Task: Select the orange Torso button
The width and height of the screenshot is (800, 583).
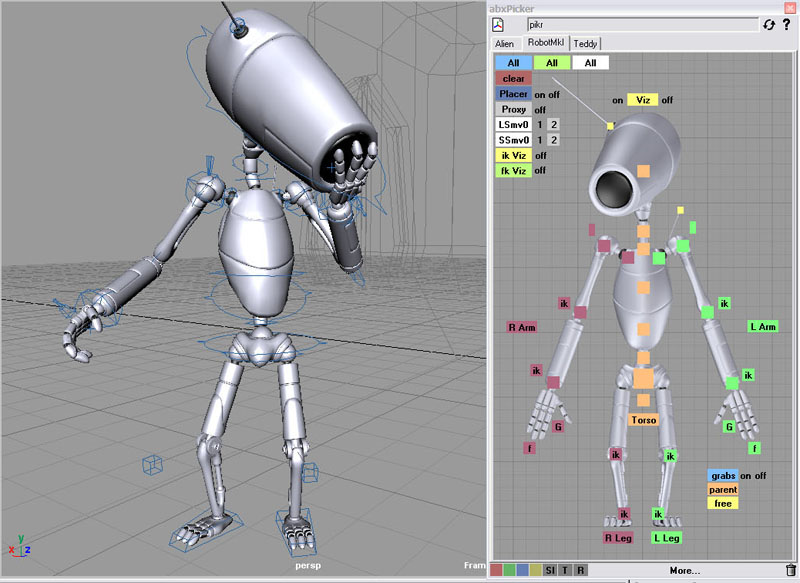Action: [x=643, y=420]
